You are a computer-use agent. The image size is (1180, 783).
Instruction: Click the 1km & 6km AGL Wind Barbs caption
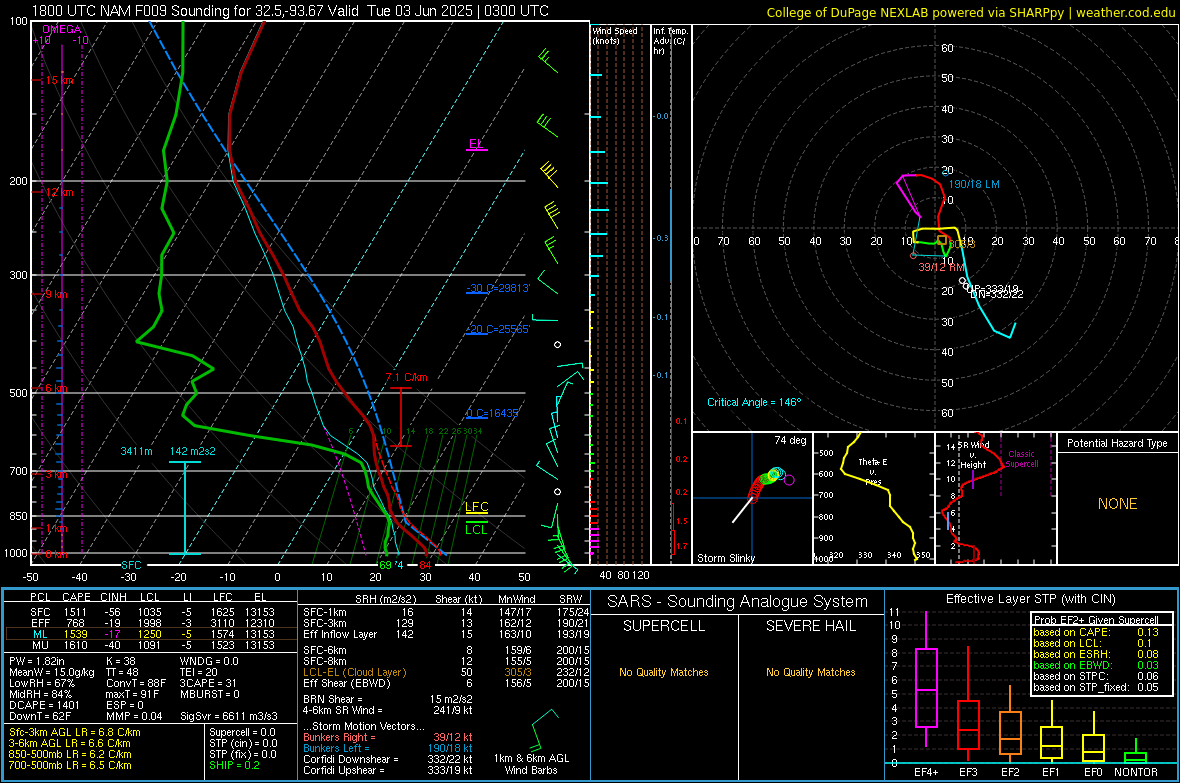tap(531, 765)
